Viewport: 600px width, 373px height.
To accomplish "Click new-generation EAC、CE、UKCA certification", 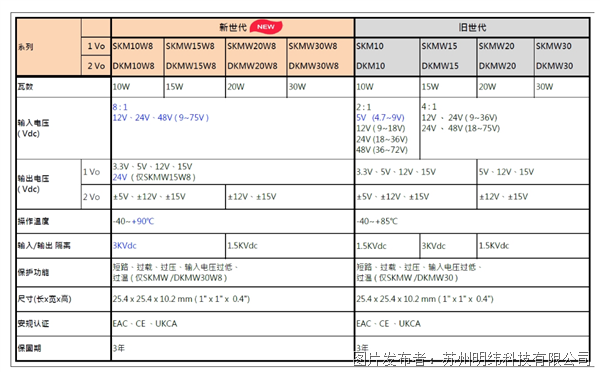I will pyautogui.click(x=145, y=324).
